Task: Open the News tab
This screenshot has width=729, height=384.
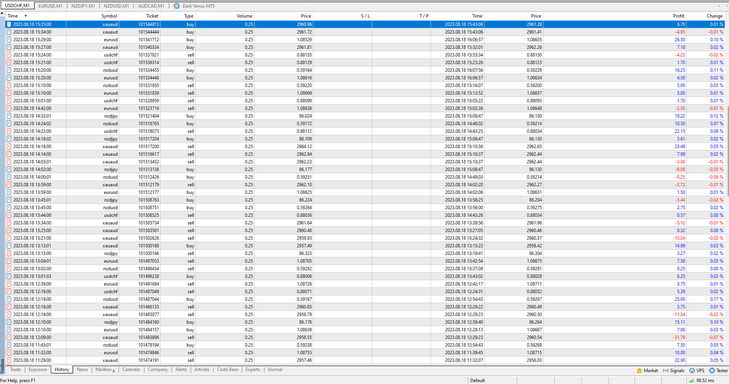Action: pos(82,370)
